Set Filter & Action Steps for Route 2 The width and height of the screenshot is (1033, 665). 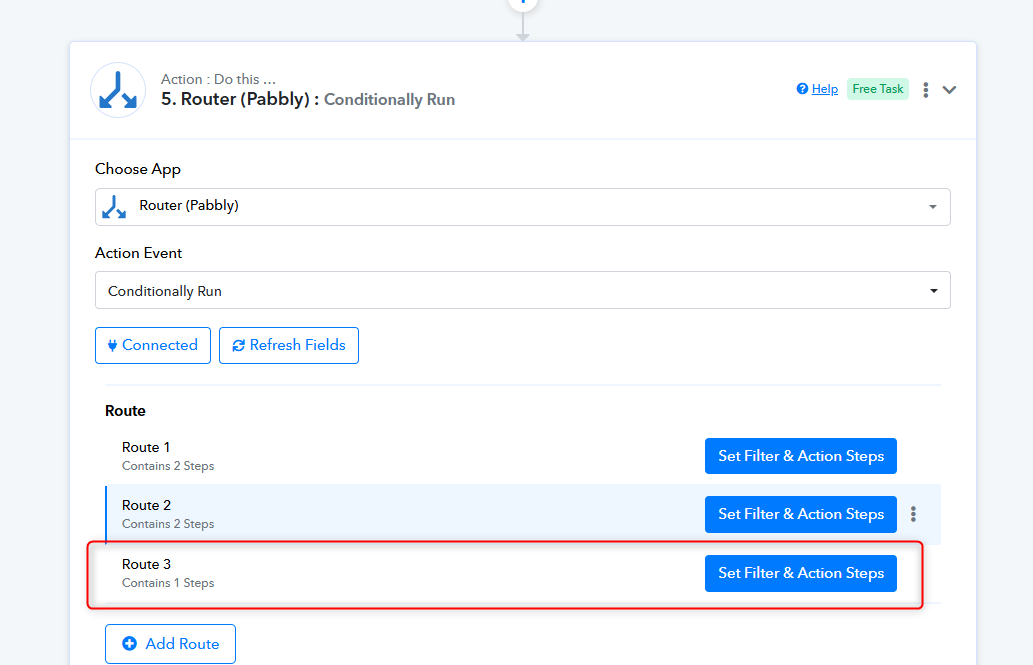tap(800, 514)
